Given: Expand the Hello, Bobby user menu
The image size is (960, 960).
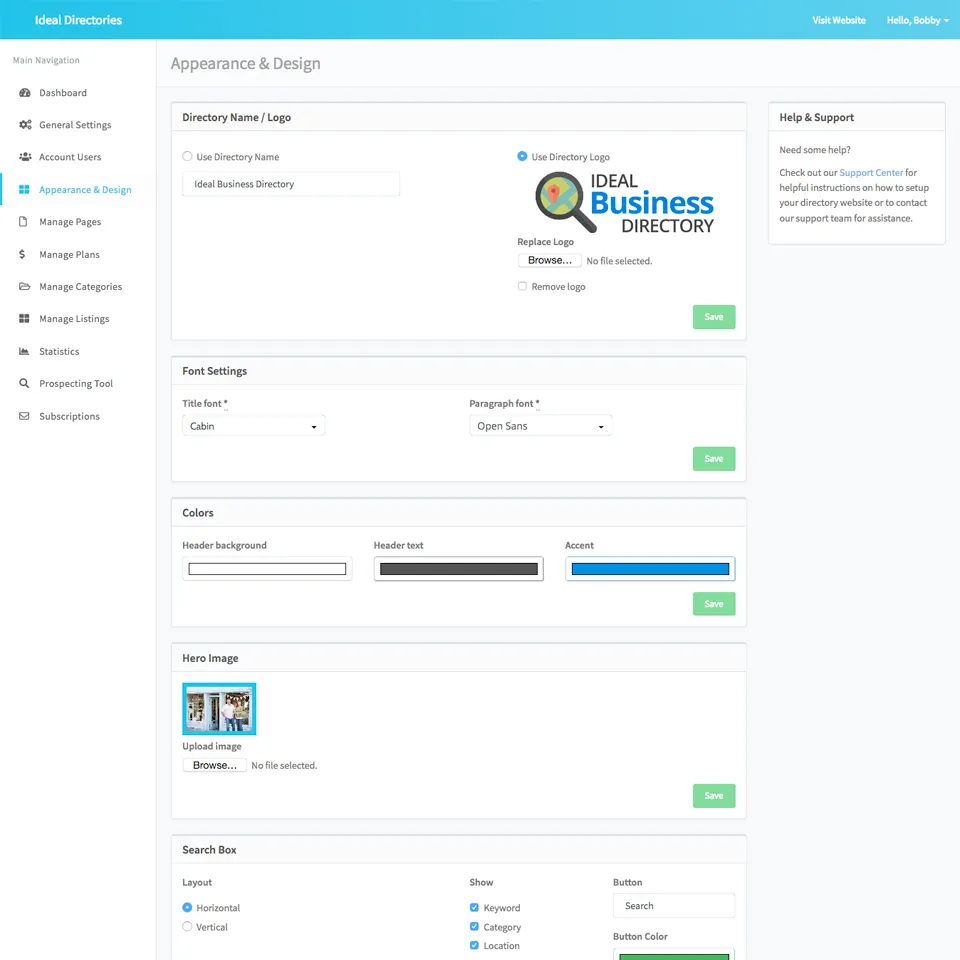Looking at the screenshot, I should [917, 20].
